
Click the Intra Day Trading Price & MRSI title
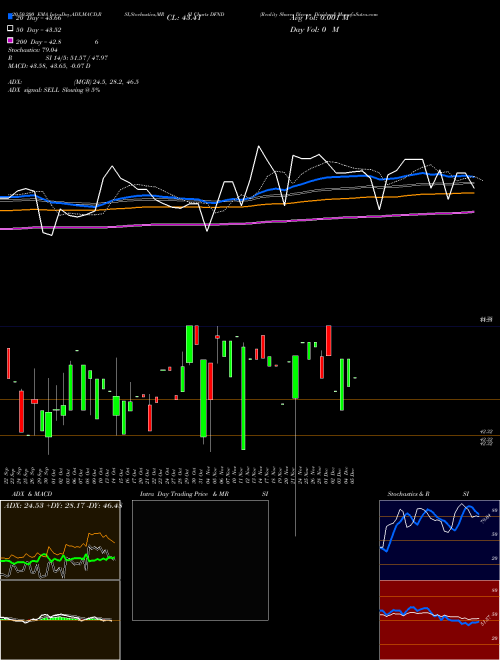(204, 494)
